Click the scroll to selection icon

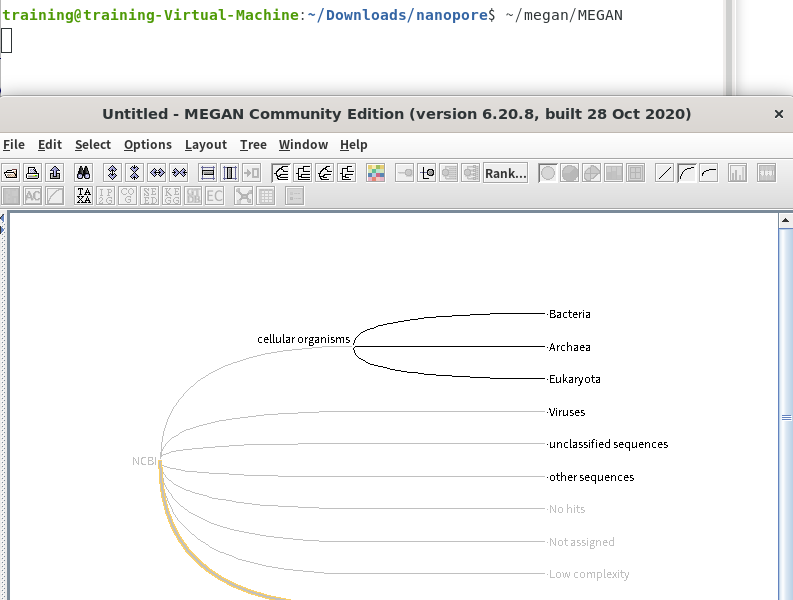(252, 173)
